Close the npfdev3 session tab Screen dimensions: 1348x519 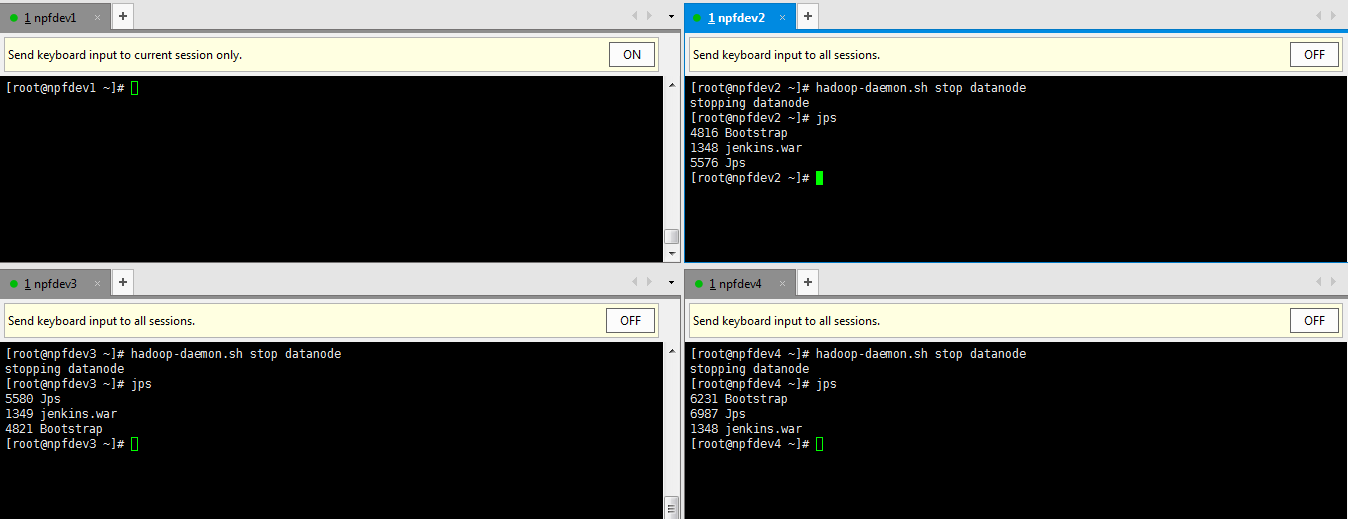tap(97, 284)
